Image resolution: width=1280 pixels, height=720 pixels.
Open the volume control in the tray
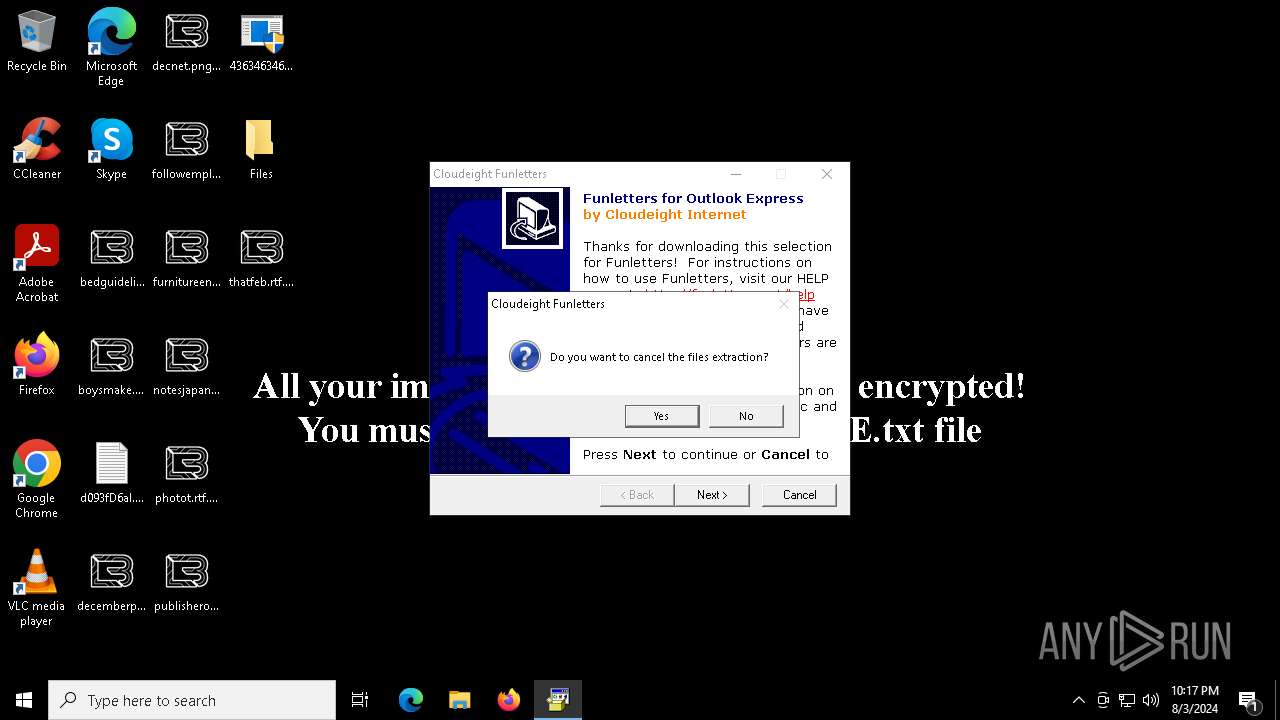tap(1151, 700)
